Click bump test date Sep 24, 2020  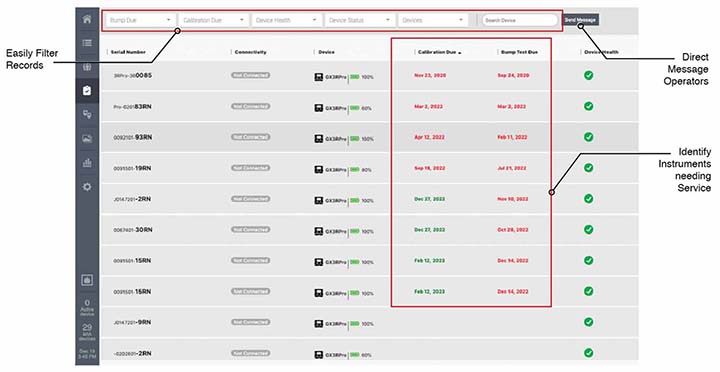point(513,75)
